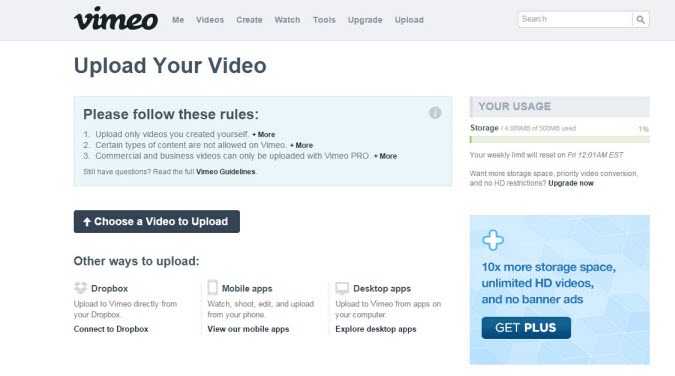The image size is (675, 376).
Task: Click the info icon in rules box
Action: [x=435, y=113]
